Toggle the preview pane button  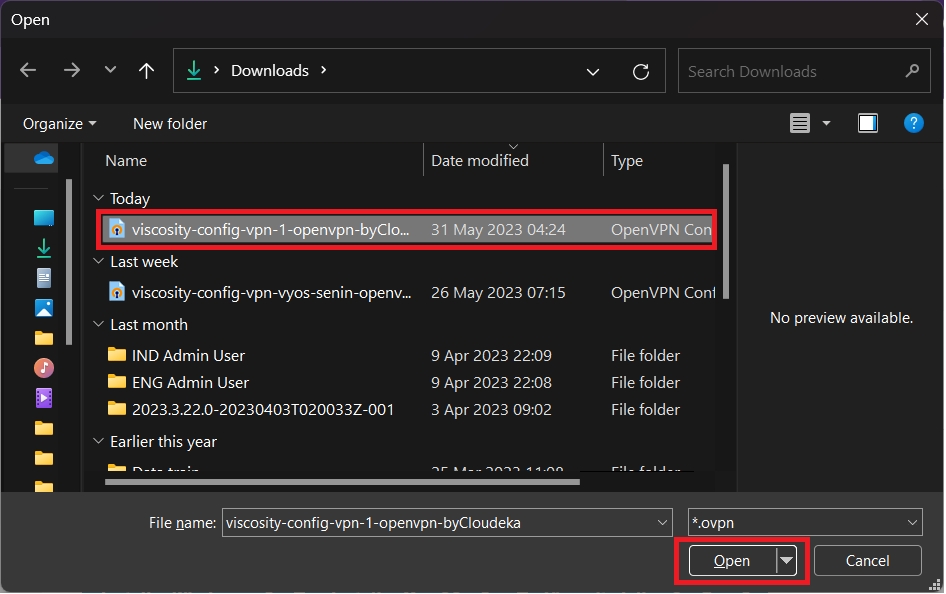point(867,123)
